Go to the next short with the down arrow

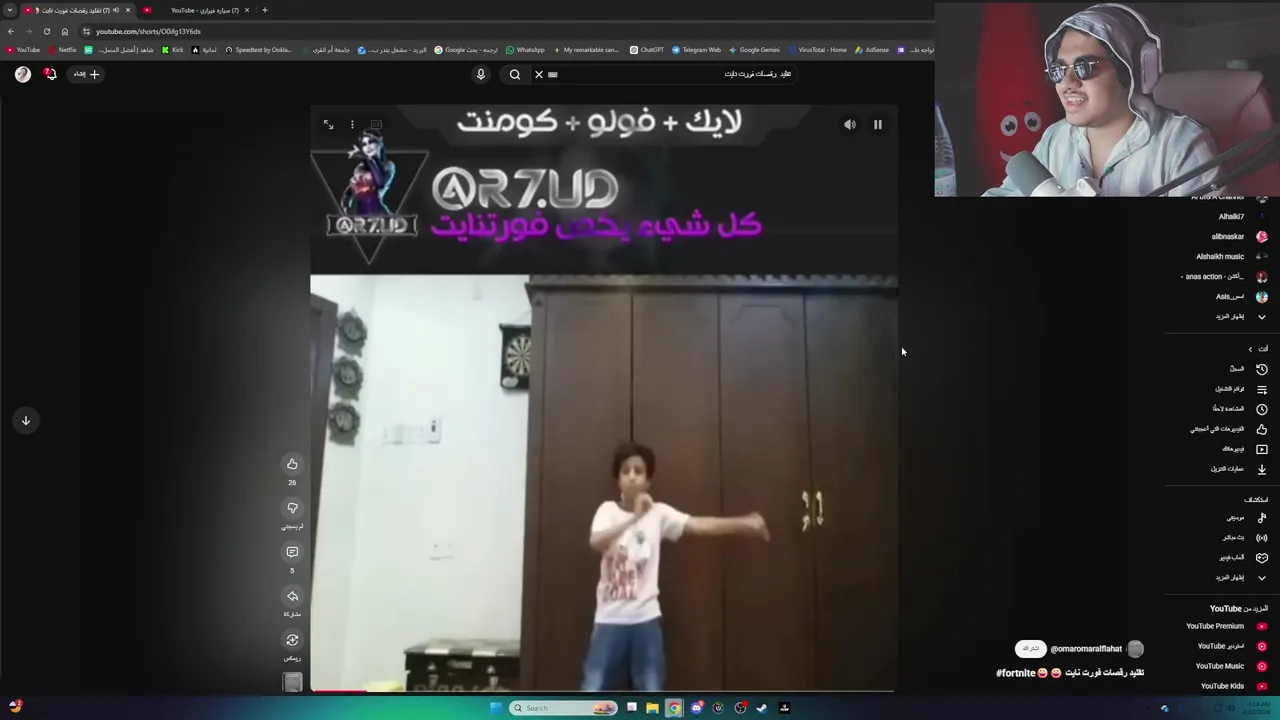pyautogui.click(x=26, y=421)
